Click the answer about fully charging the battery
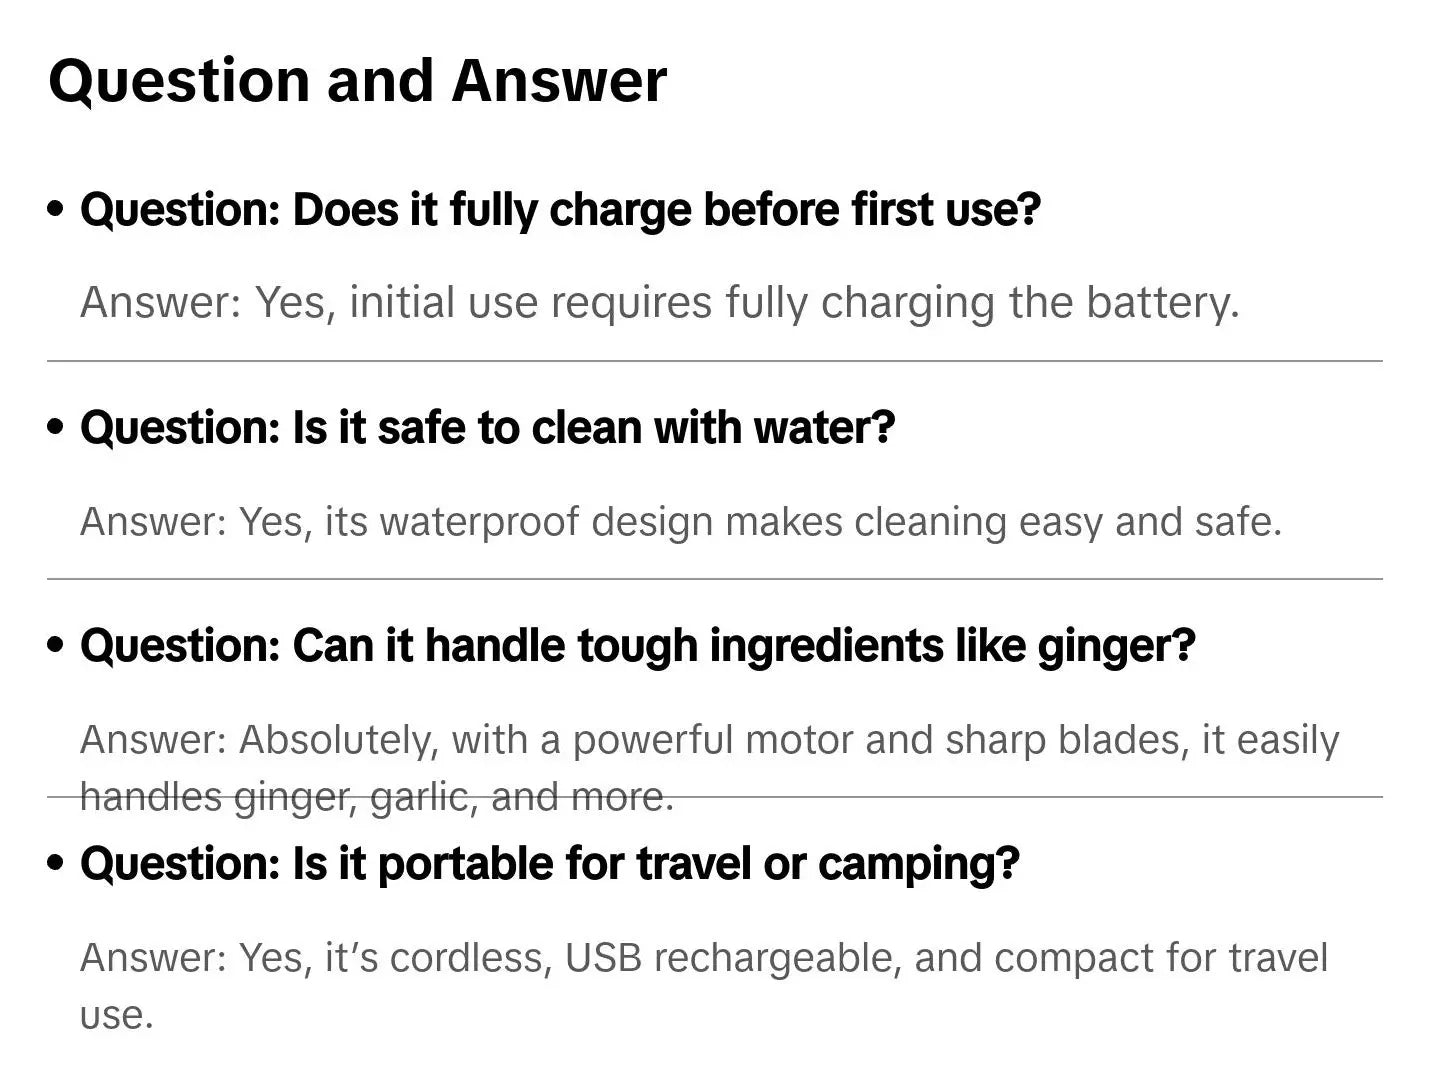The image size is (1429, 1072). [x=660, y=303]
